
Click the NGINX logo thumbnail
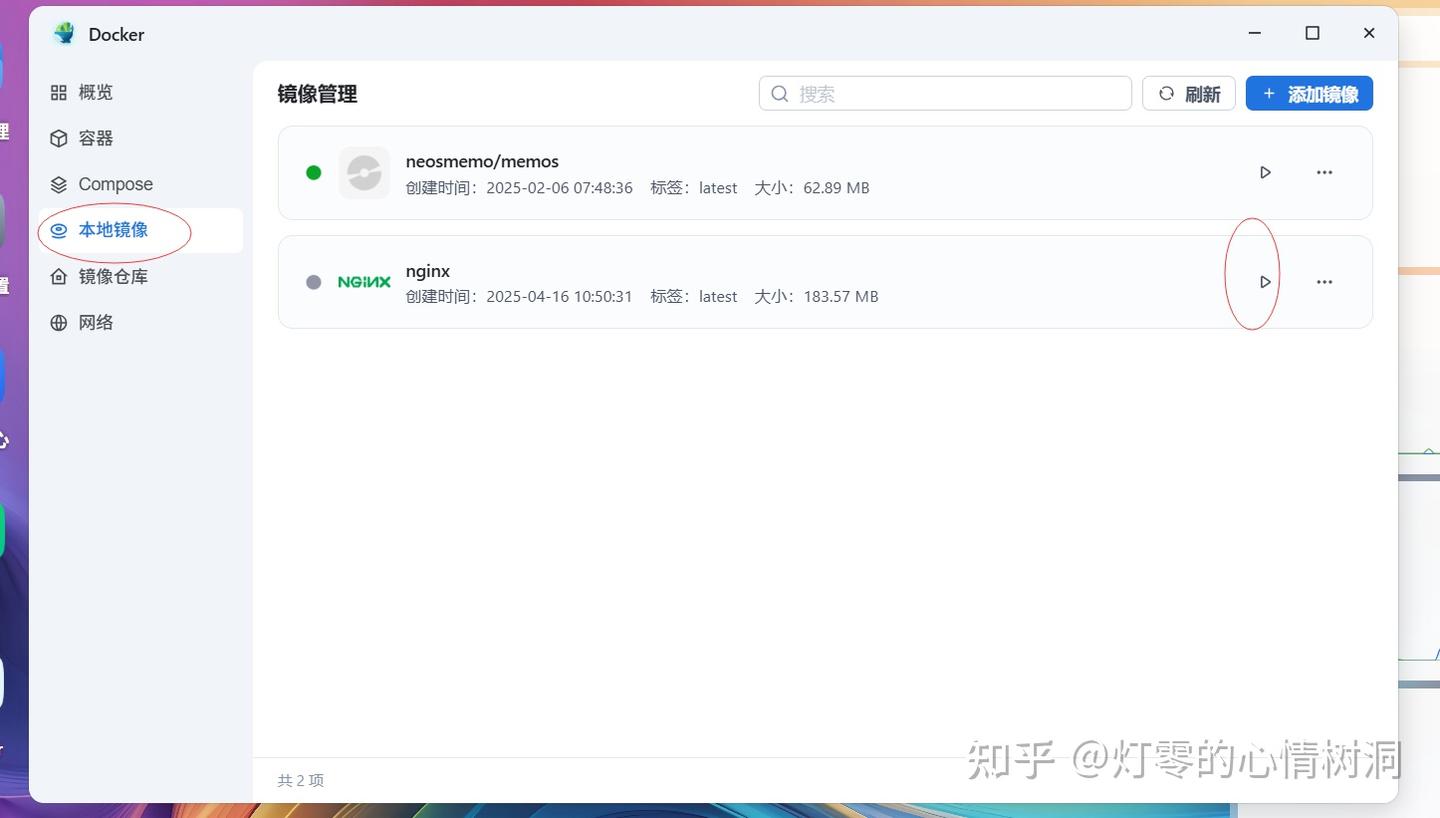[x=364, y=281]
